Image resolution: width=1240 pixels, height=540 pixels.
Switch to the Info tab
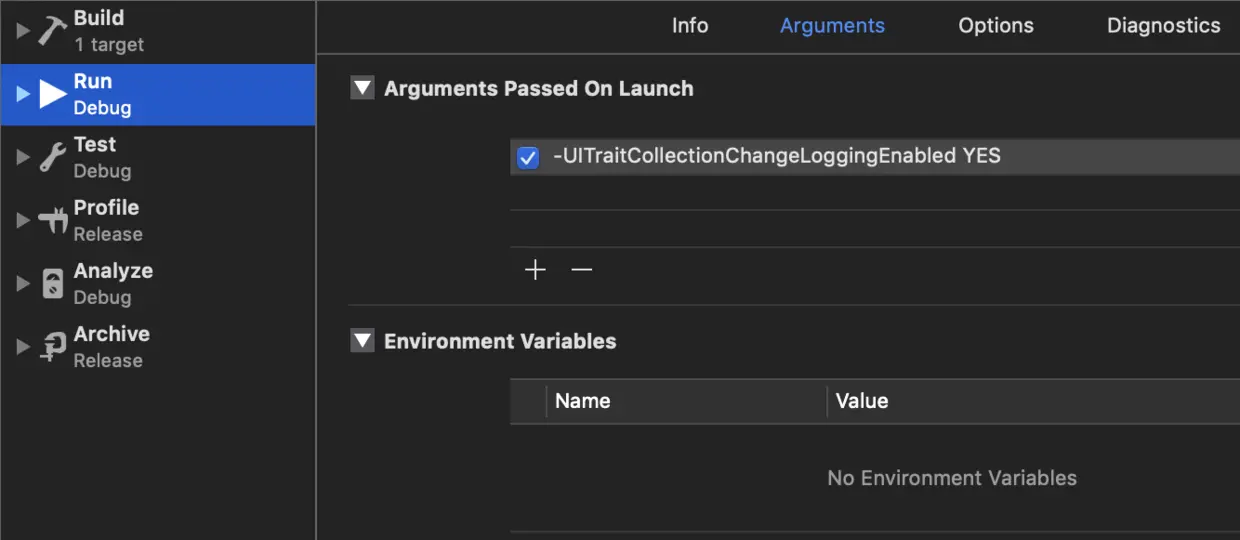690,26
